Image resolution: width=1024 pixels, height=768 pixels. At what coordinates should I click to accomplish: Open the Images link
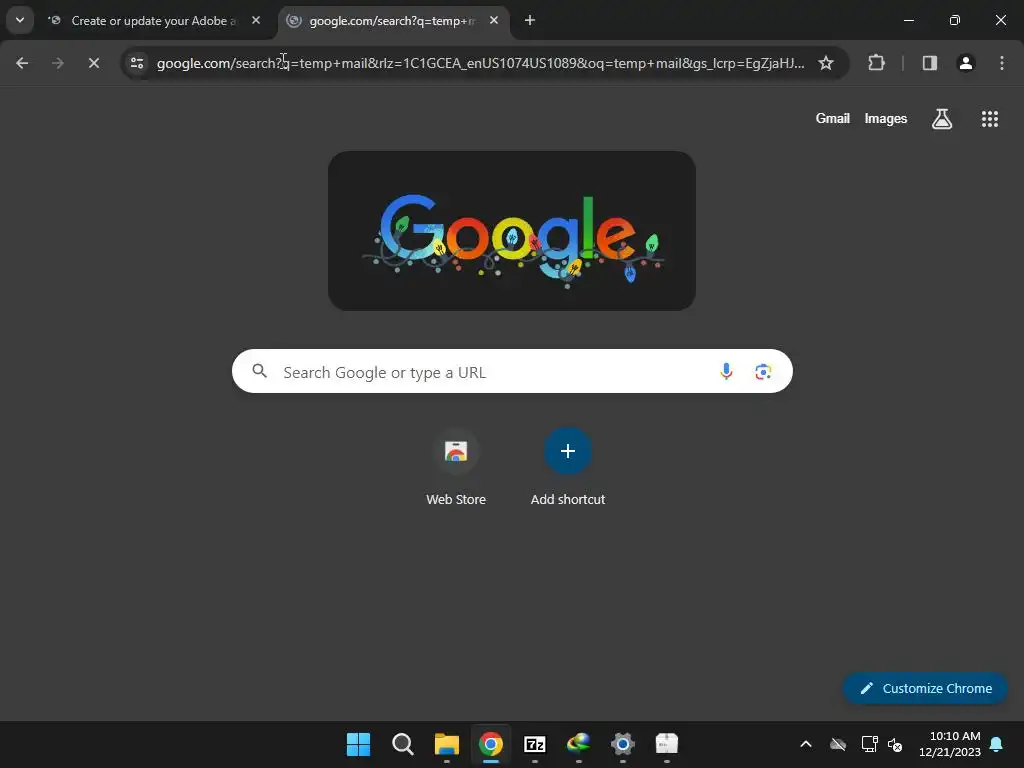point(886,119)
